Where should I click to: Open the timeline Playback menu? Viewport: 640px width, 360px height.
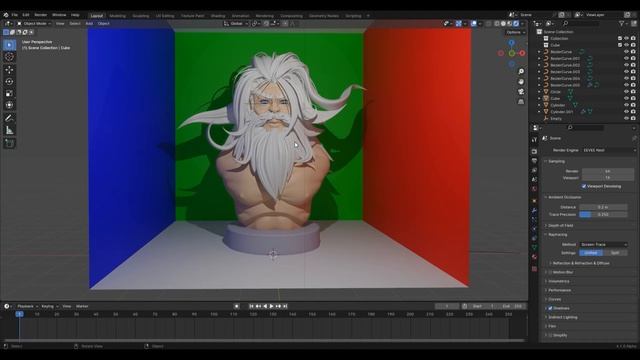(27, 306)
